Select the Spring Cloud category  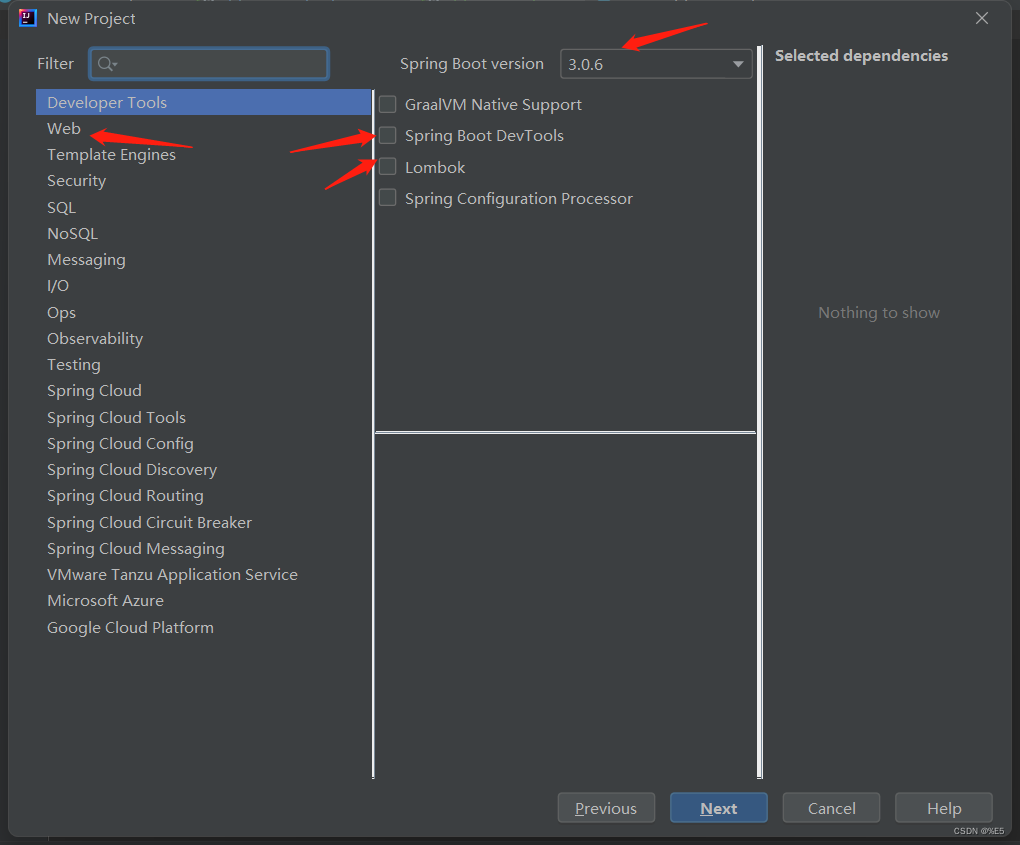click(204, 390)
